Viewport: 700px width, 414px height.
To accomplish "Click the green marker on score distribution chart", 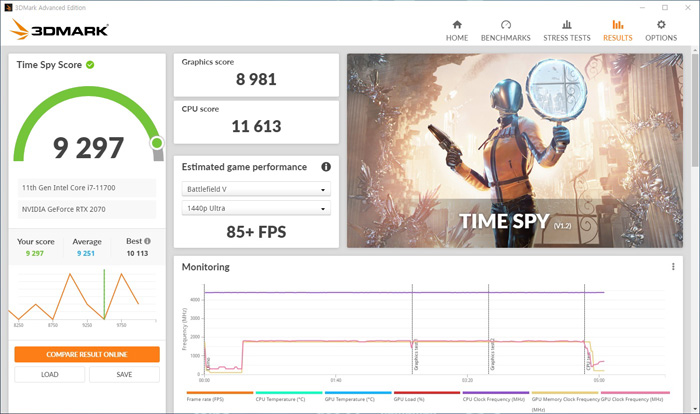I will 104,294.
